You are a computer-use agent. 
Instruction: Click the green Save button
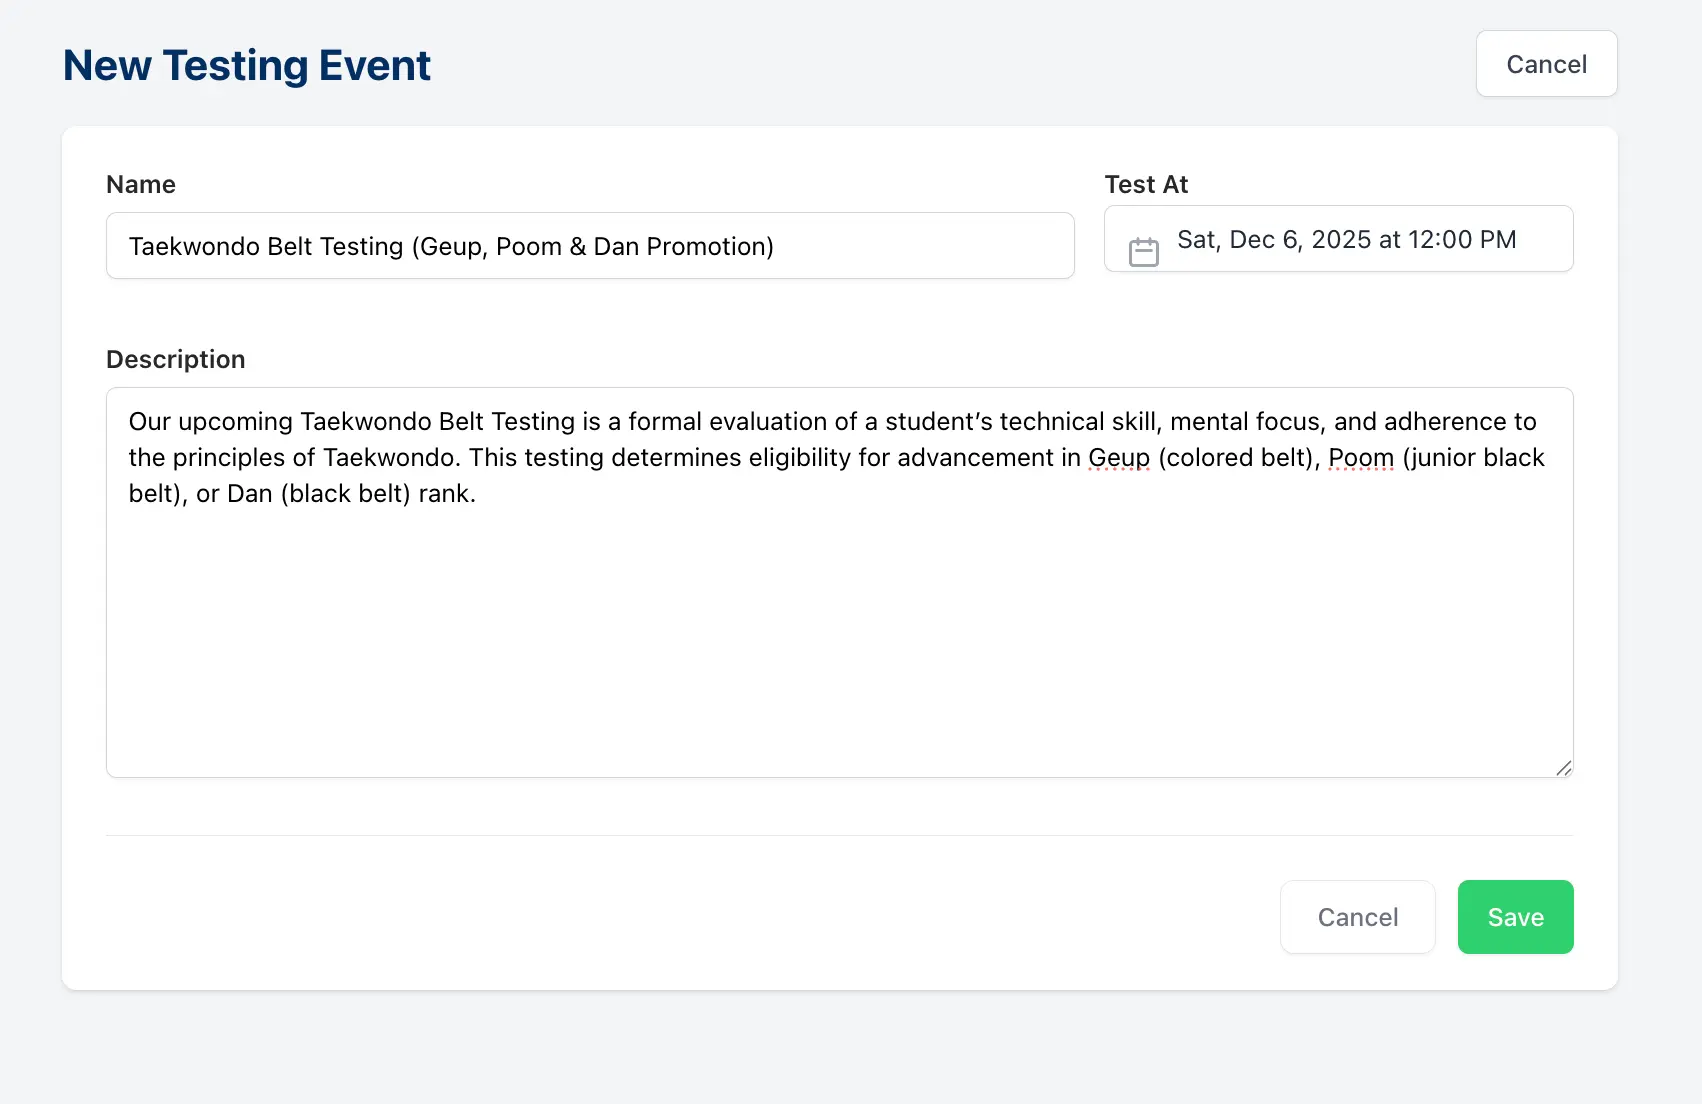(x=1514, y=916)
